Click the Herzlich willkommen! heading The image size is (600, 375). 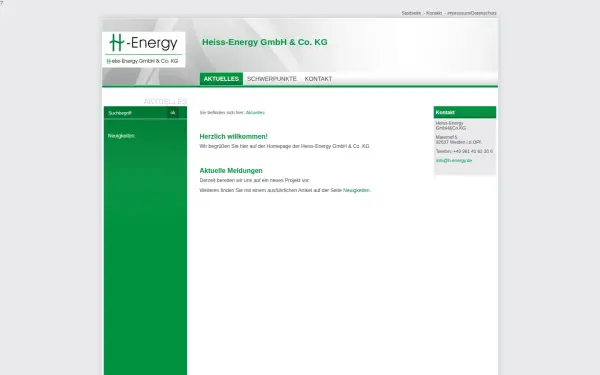click(233, 136)
